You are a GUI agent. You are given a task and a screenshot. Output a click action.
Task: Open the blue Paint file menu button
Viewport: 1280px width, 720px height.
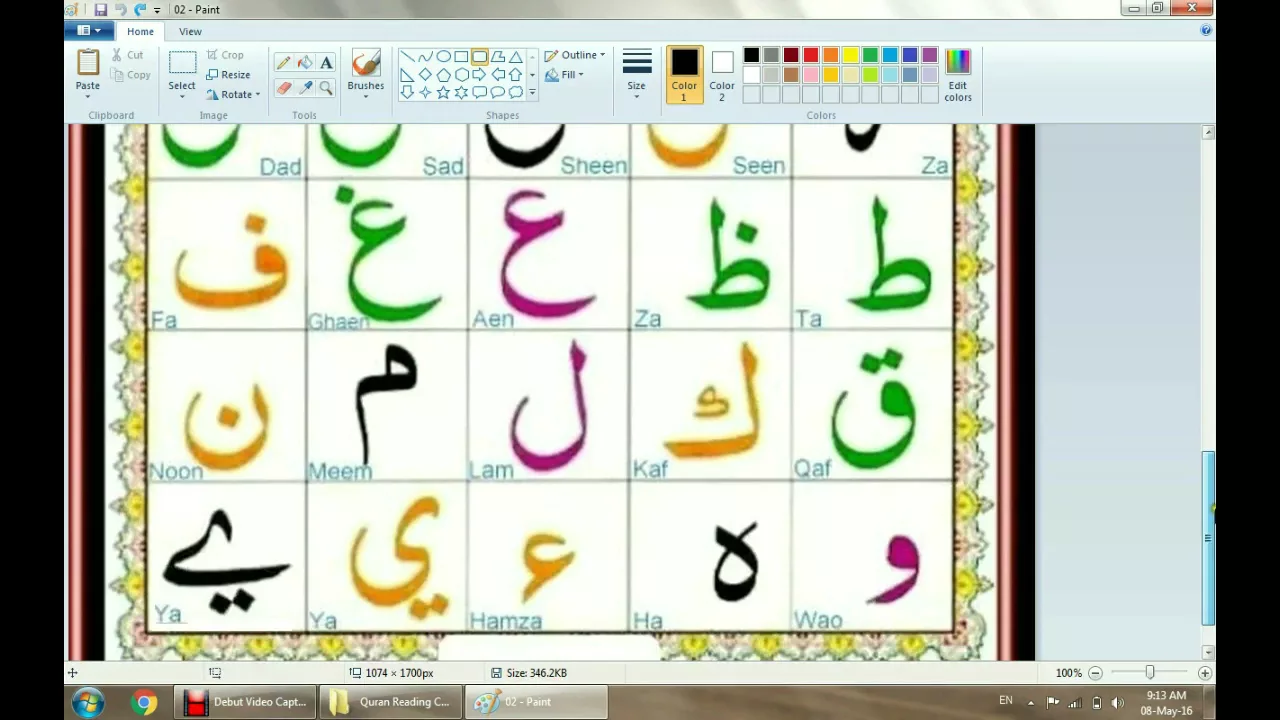pyautogui.click(x=90, y=31)
